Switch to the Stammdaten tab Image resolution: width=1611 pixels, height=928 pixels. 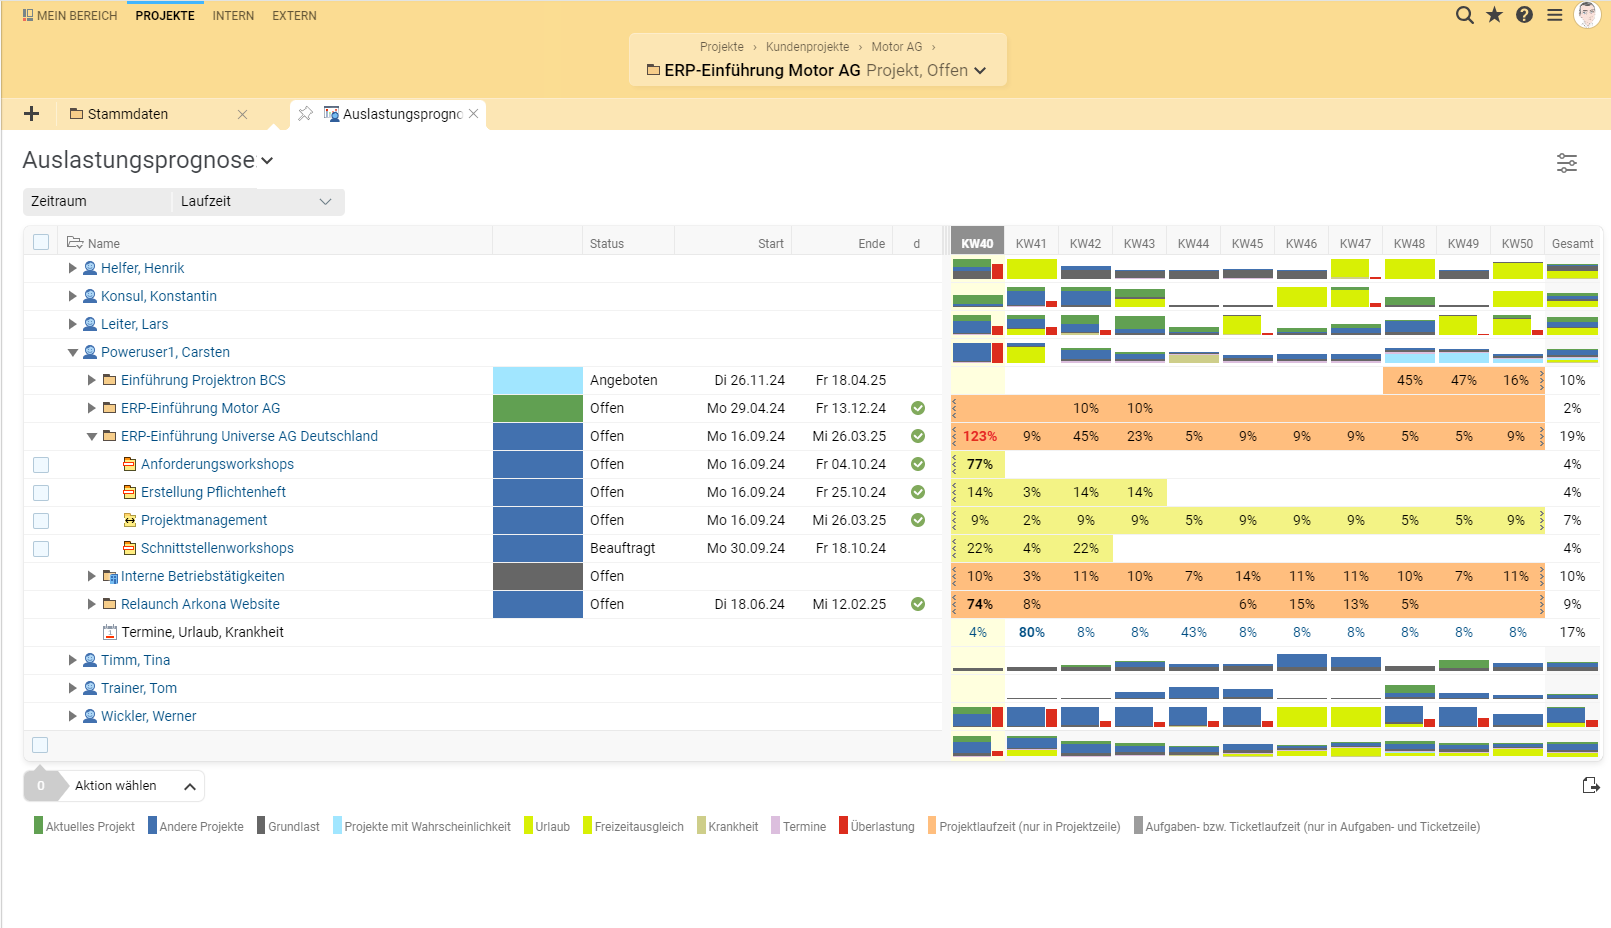128,114
